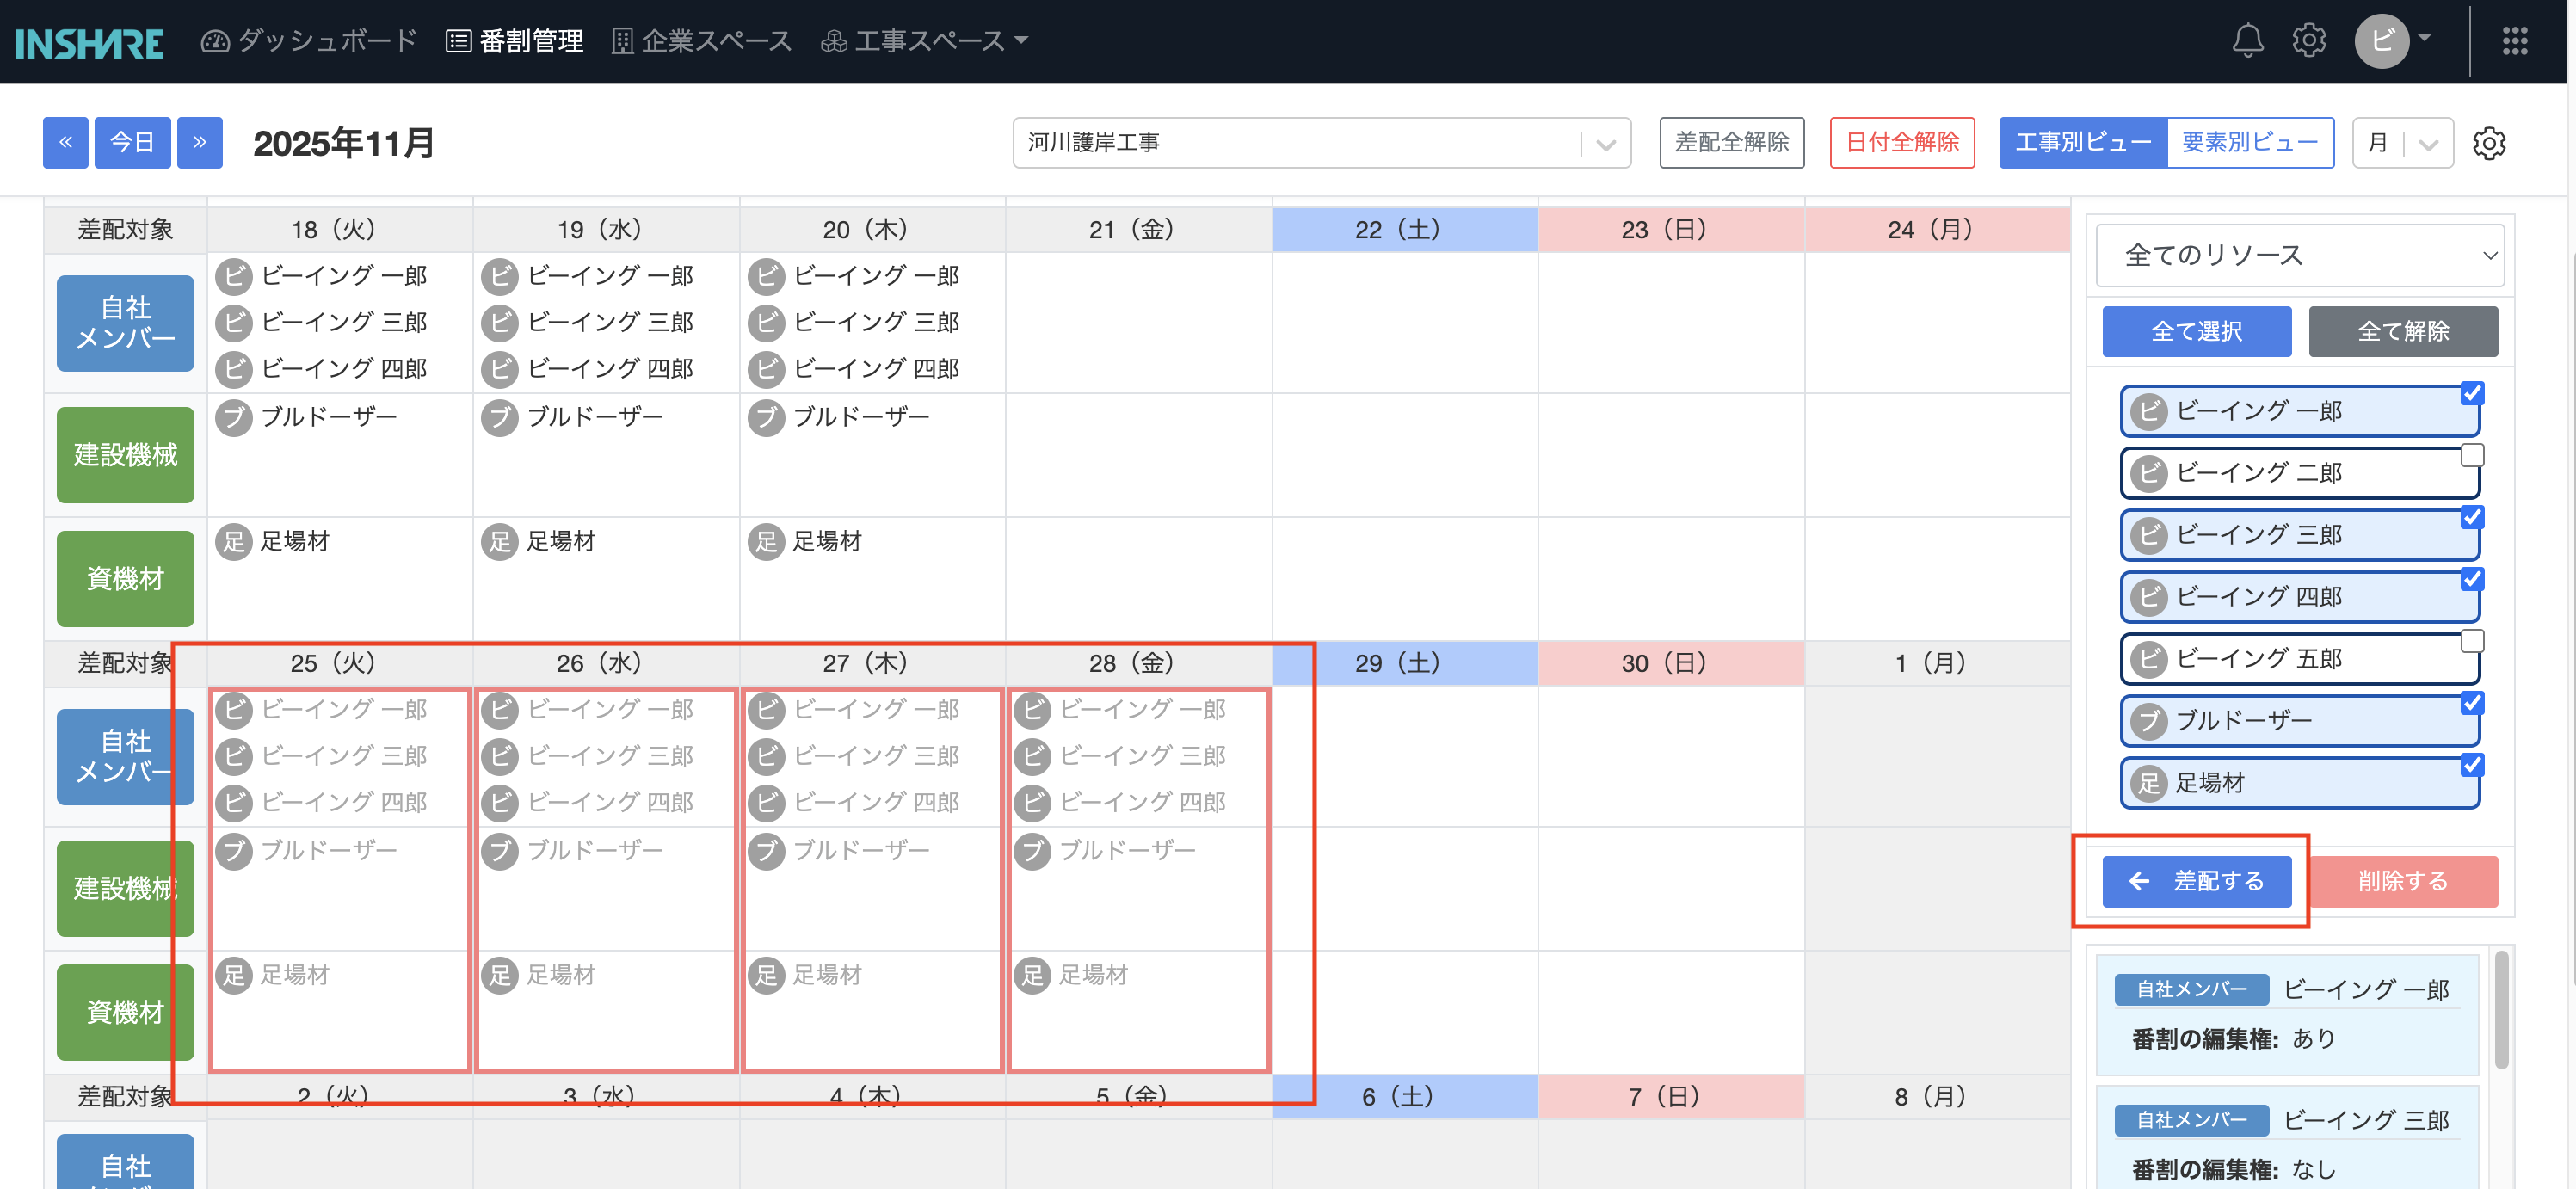2576x1189 pixels.
Task: Click ダッシュボード gauge icon
Action: click(x=215, y=41)
